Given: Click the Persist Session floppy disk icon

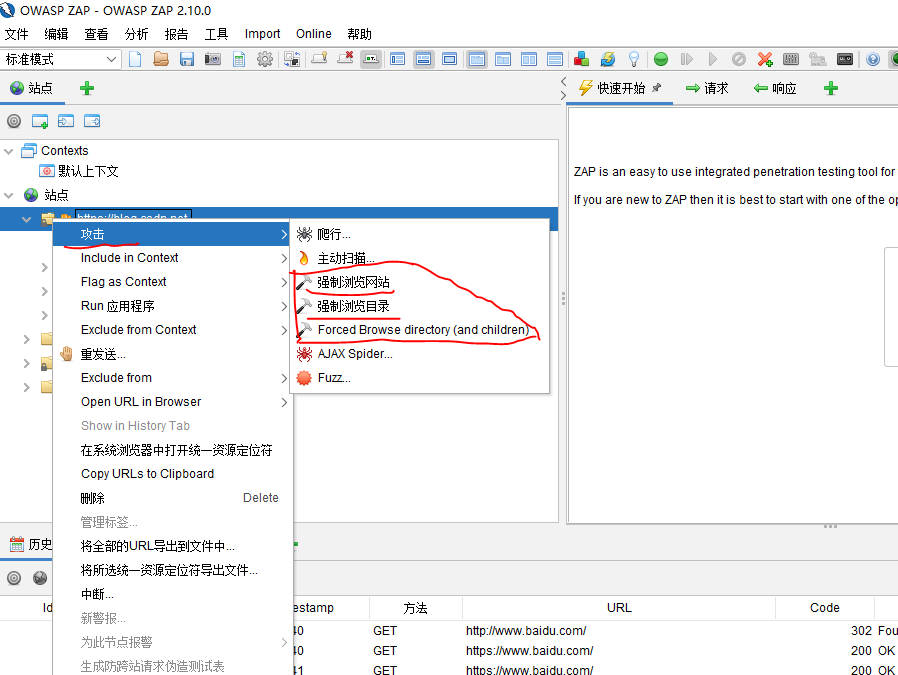Looking at the screenshot, I should coord(187,59).
